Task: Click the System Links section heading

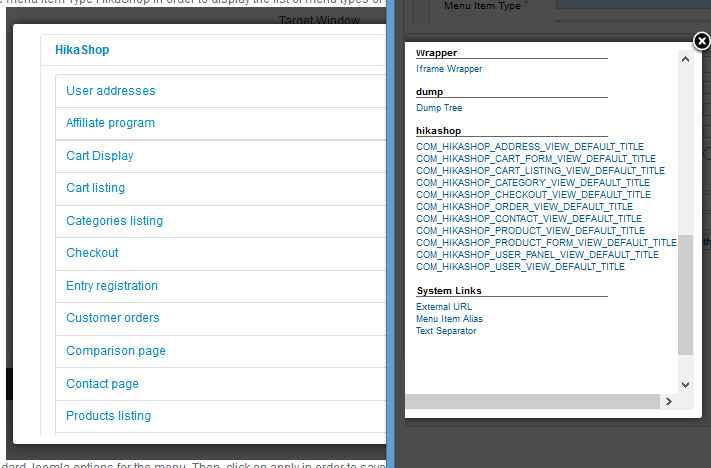Action: pyautogui.click(x=449, y=291)
